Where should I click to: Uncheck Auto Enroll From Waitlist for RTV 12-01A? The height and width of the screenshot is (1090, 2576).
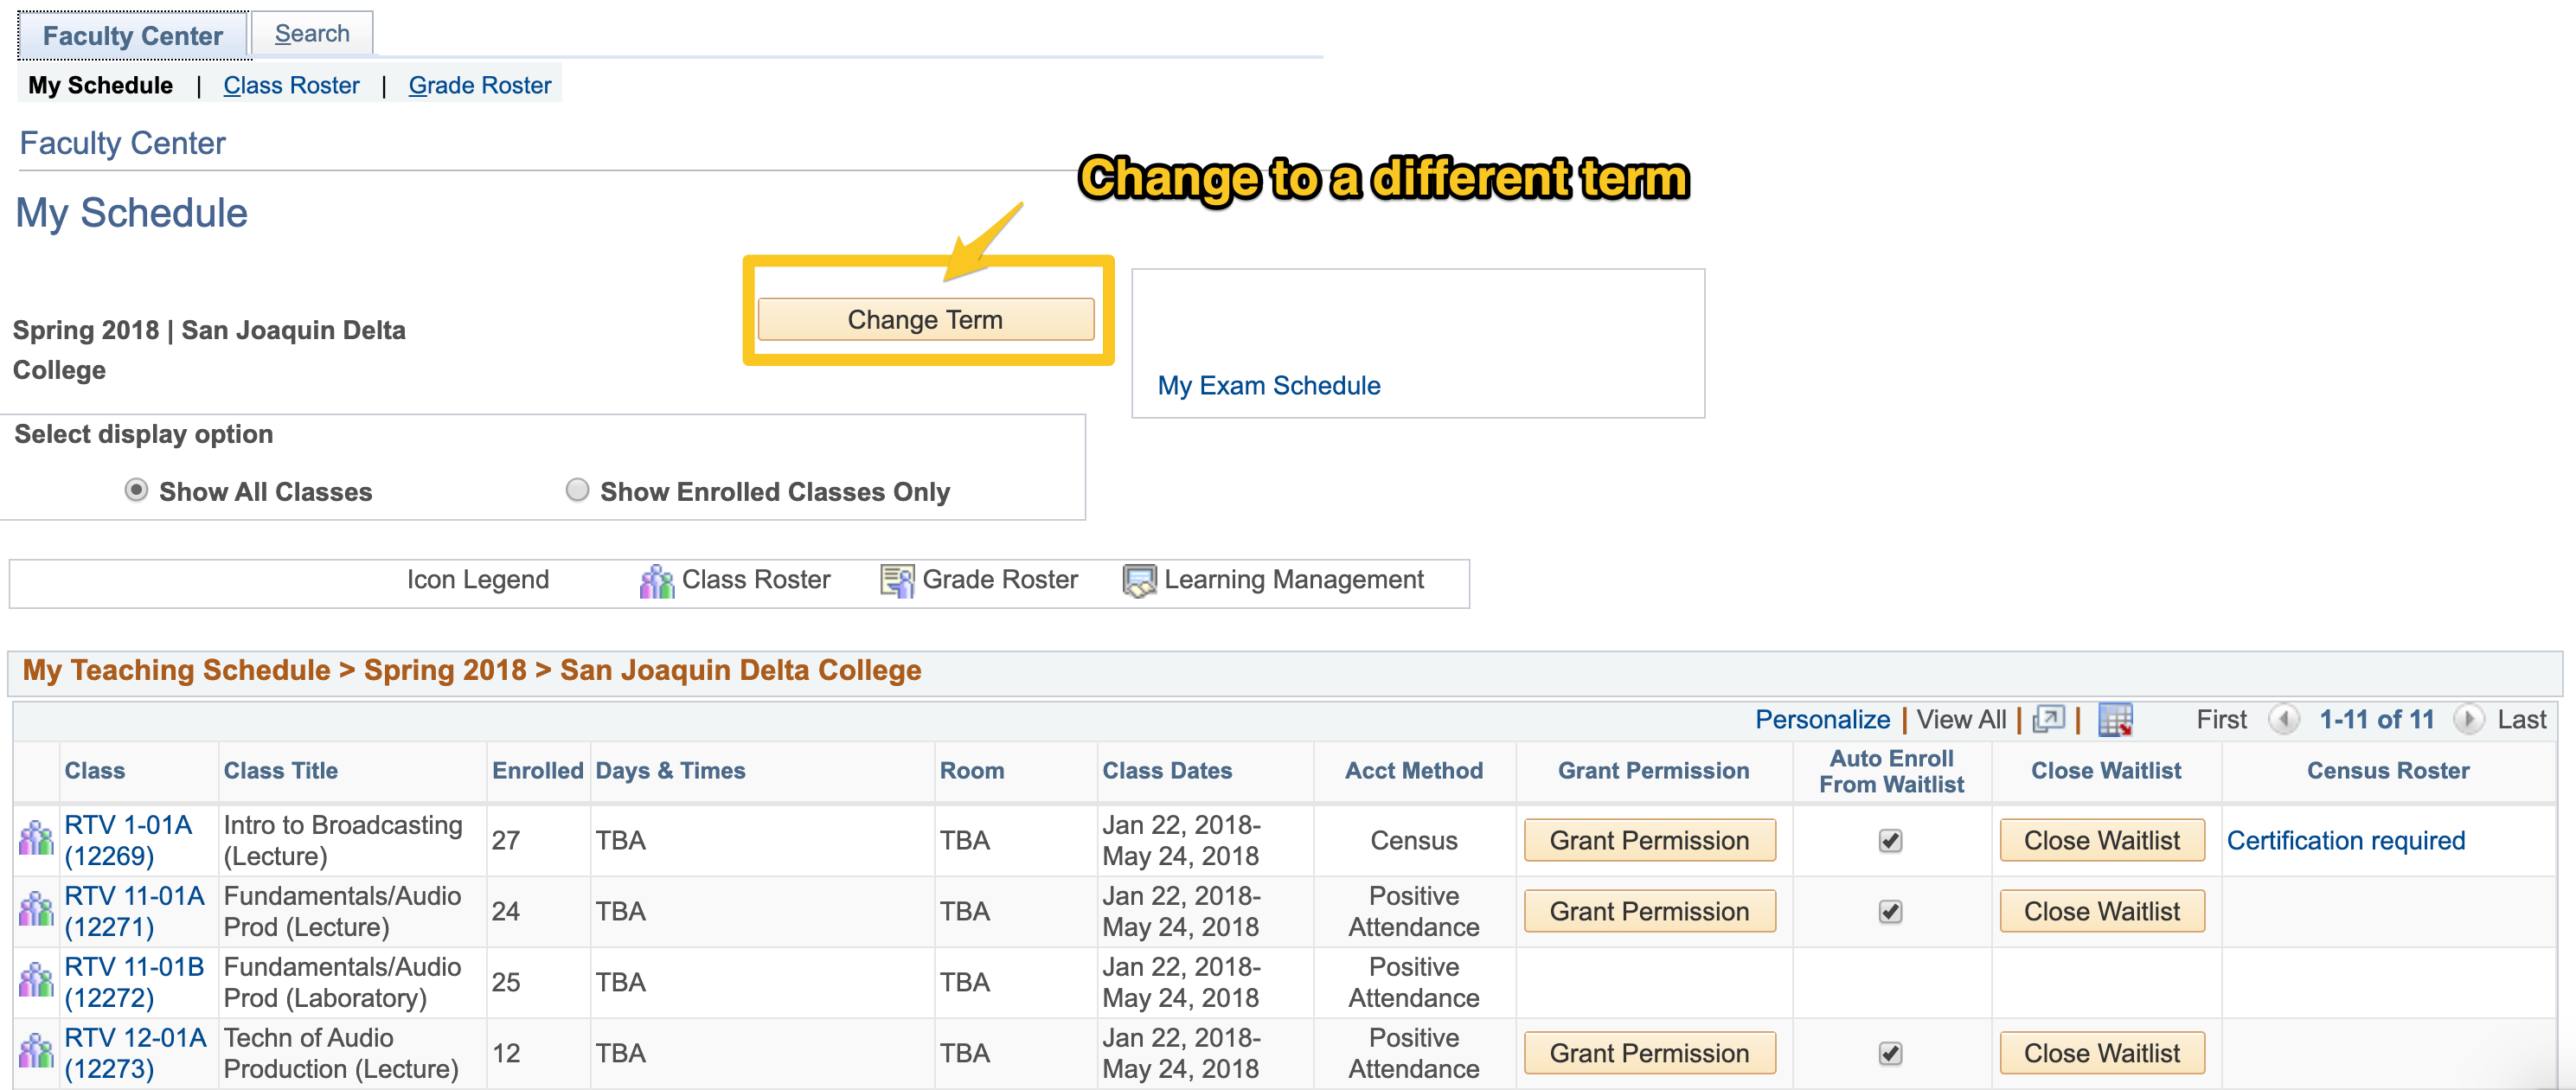1889,1052
